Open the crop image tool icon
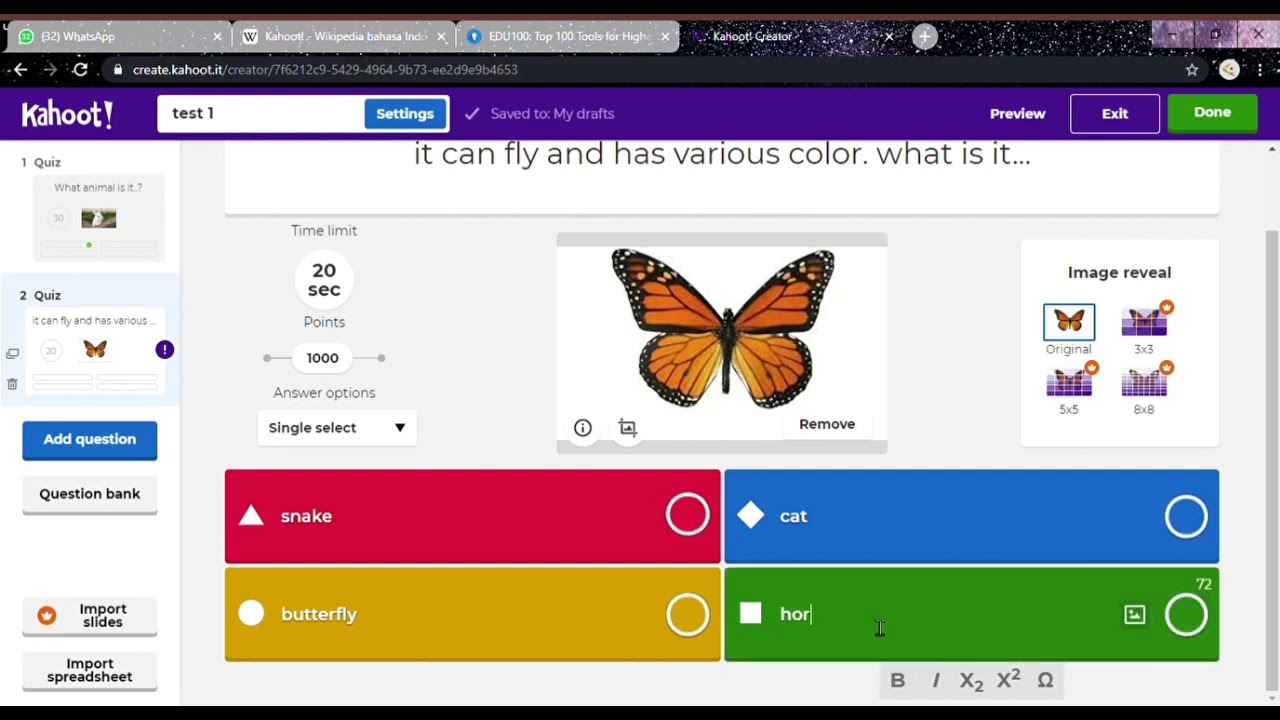 click(x=628, y=428)
